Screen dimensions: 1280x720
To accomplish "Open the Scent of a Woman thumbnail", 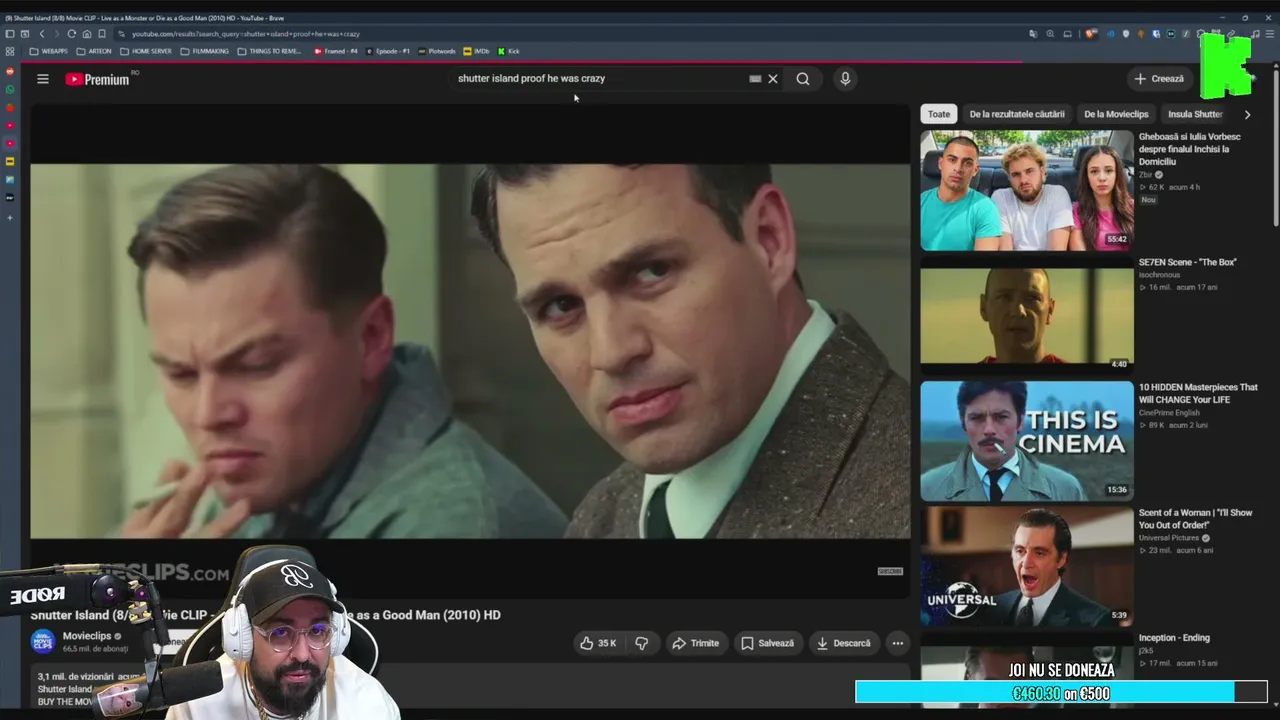I will point(1027,565).
